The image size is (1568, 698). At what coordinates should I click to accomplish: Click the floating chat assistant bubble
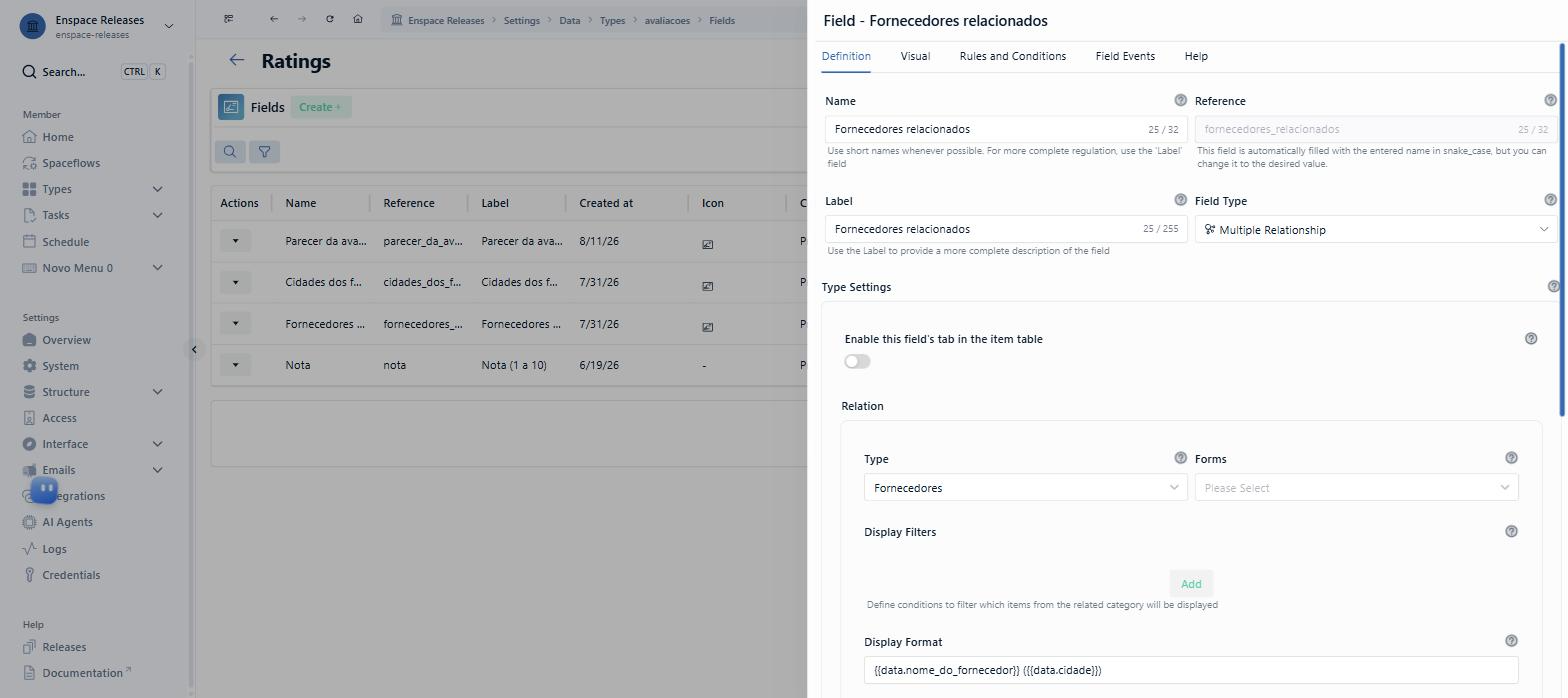(44, 490)
